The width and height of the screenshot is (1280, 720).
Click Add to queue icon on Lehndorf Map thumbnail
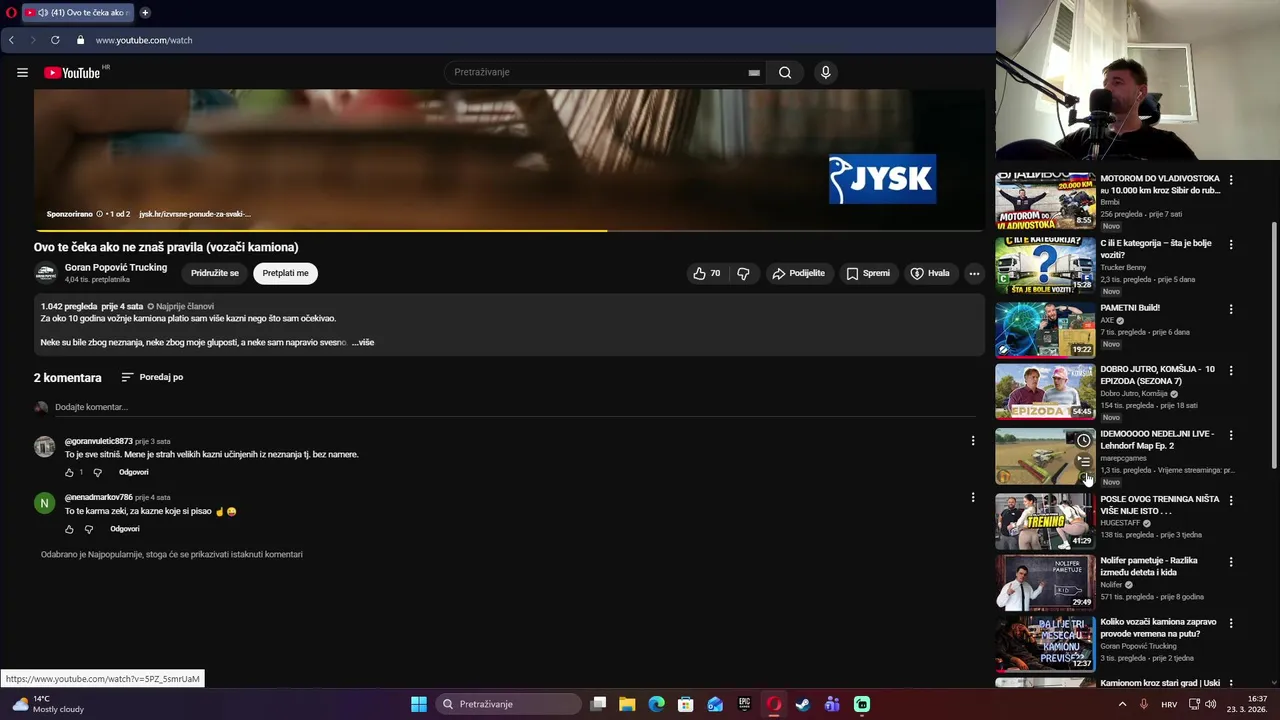pos(1084,462)
